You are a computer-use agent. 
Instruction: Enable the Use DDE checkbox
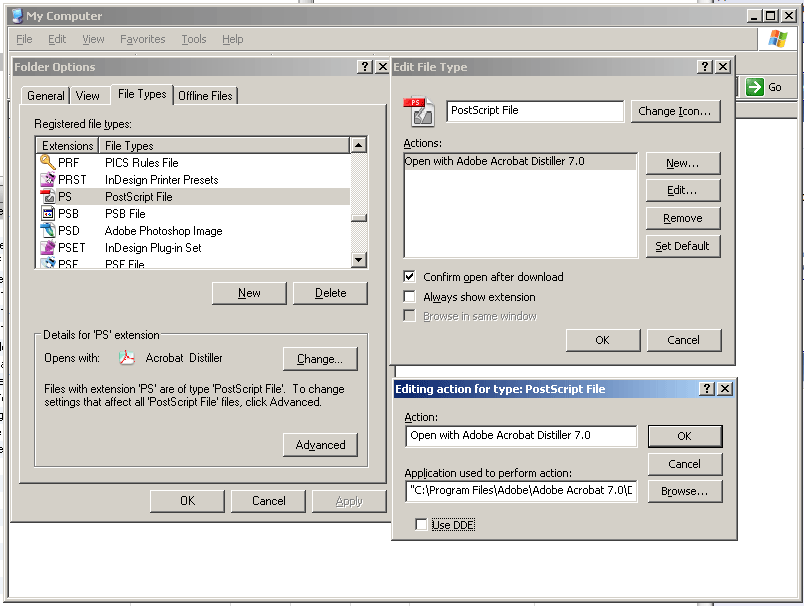tap(421, 524)
